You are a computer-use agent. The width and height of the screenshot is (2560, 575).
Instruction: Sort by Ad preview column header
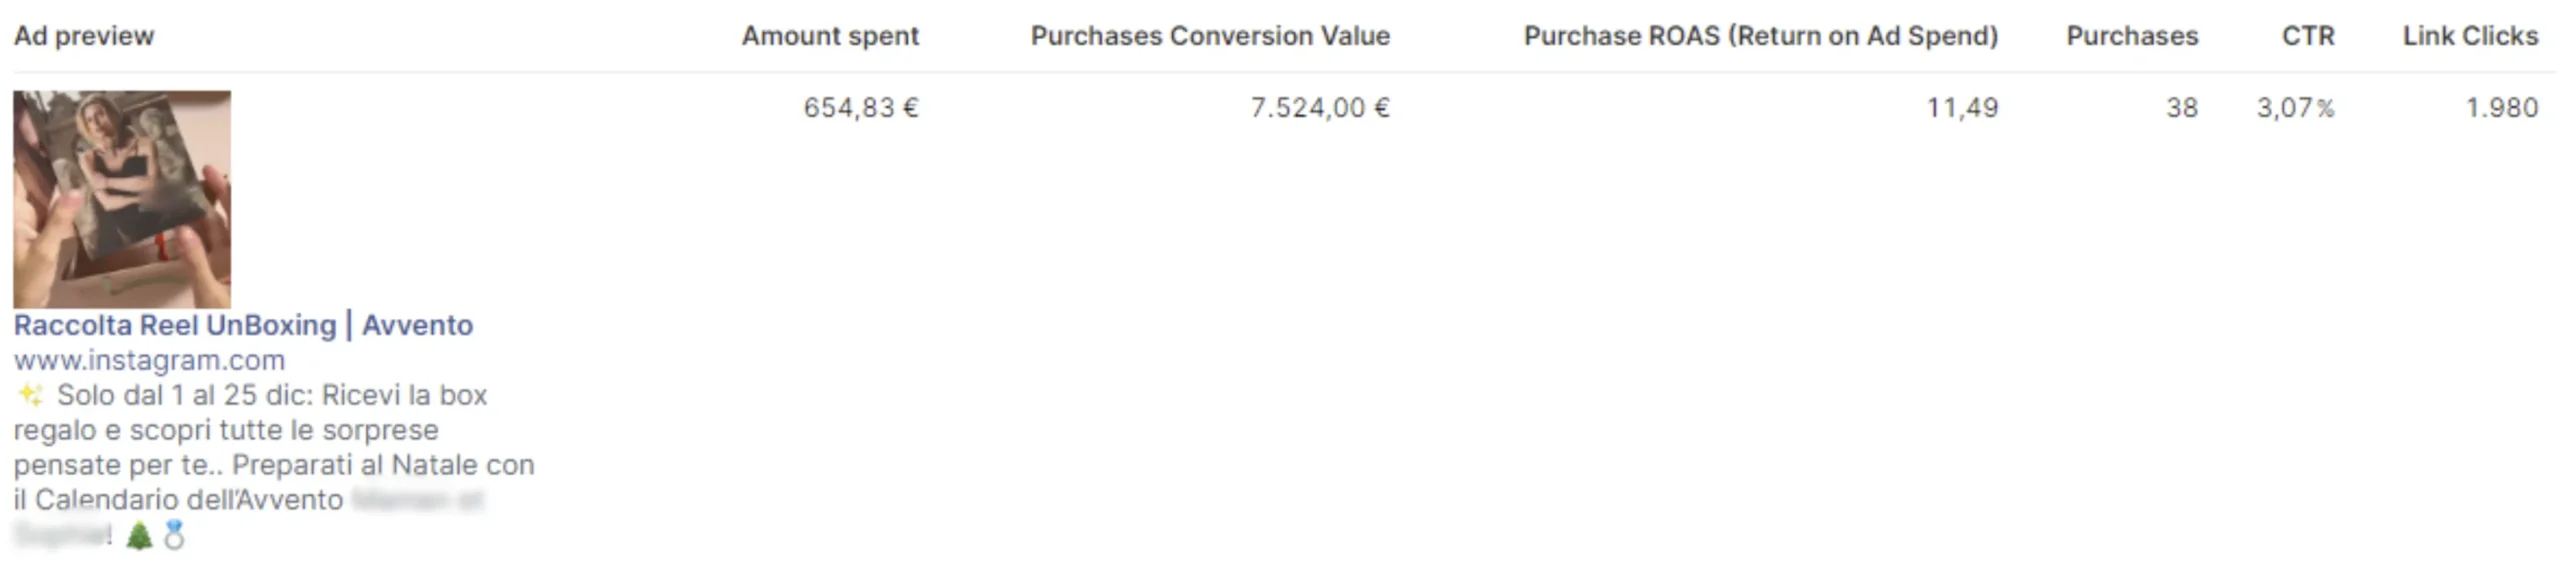coord(84,36)
